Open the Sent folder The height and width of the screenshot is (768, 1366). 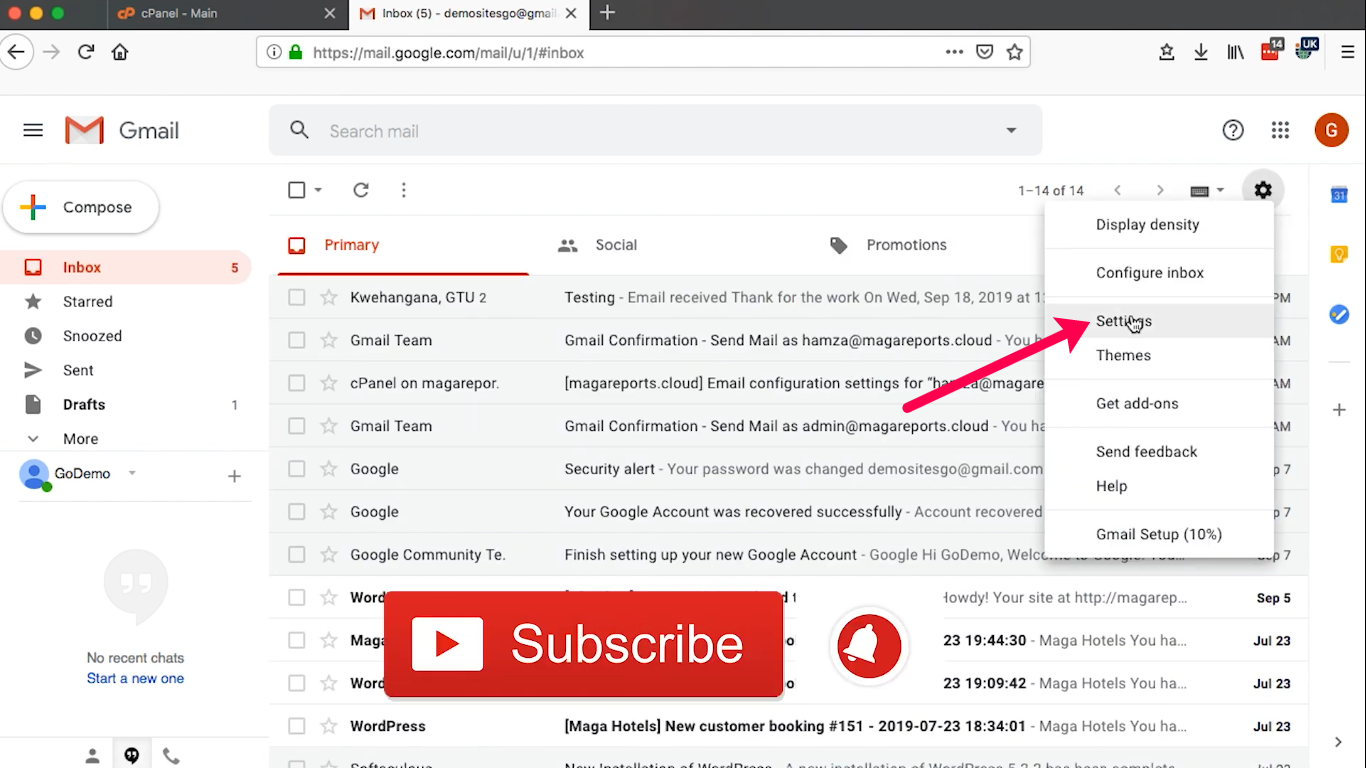78,370
